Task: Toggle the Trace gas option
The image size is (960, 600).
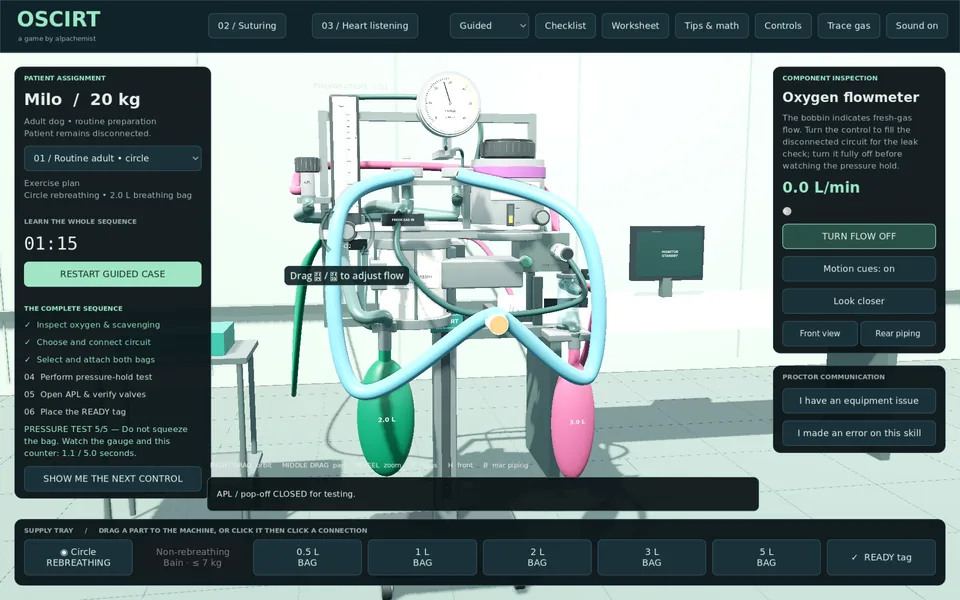Action: [849, 26]
